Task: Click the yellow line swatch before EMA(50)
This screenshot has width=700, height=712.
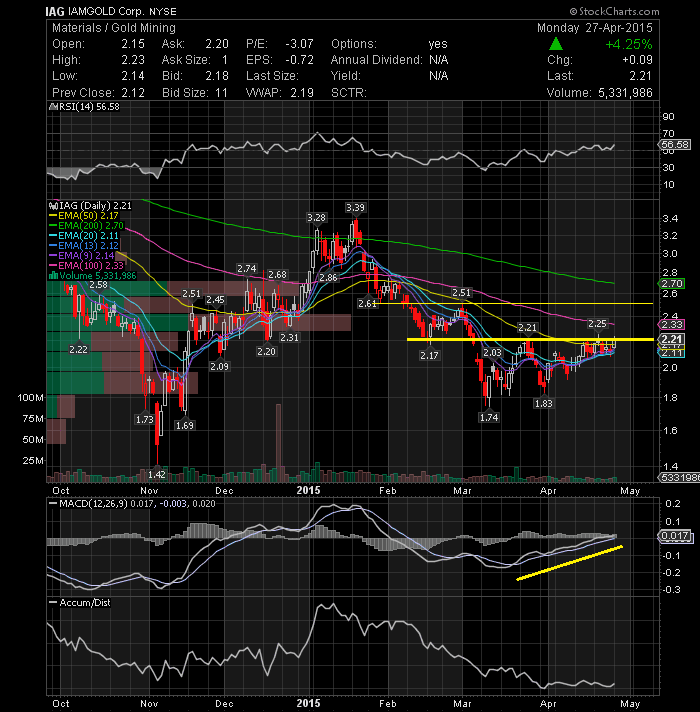Action: point(53,216)
